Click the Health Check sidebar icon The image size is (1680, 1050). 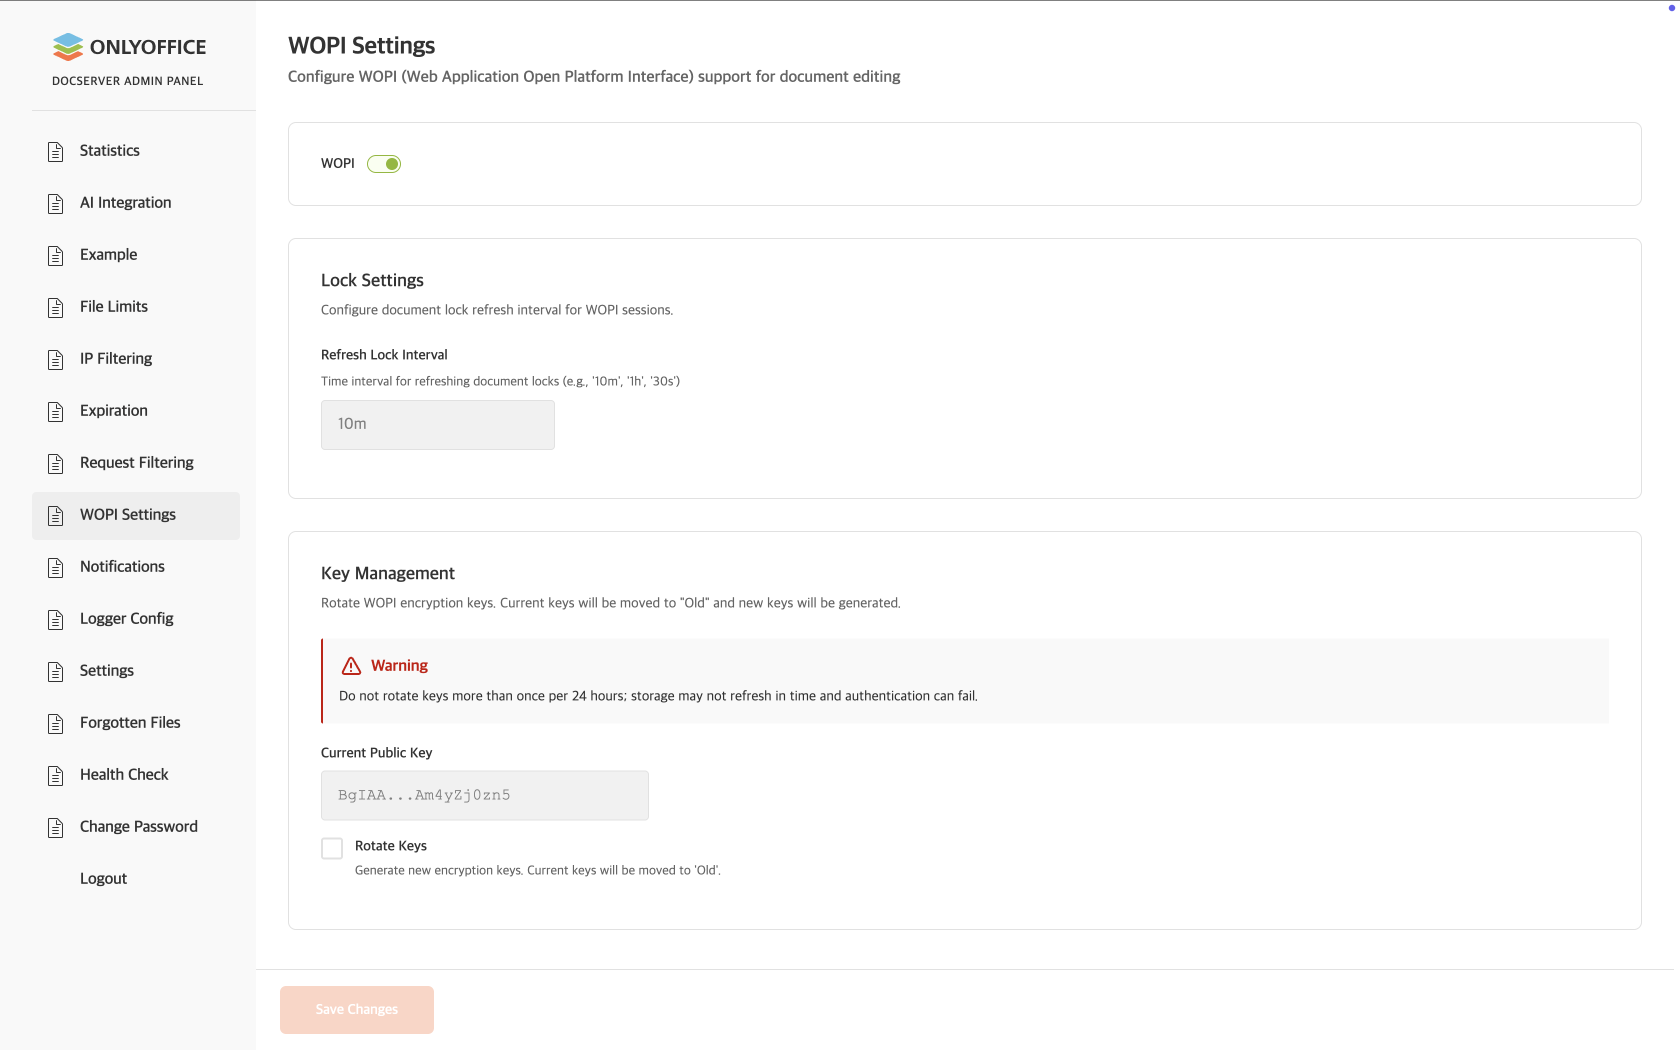(x=56, y=775)
